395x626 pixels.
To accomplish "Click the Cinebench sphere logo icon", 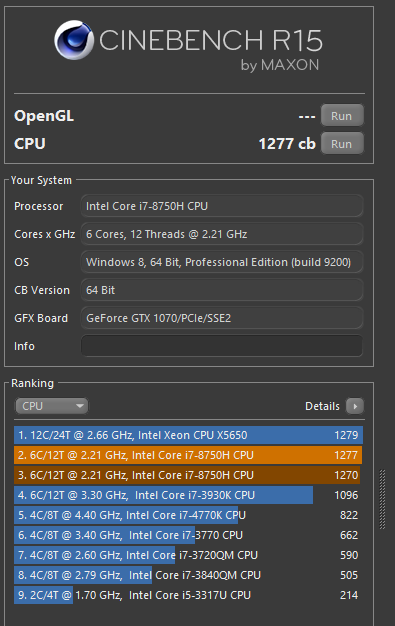I will coord(73,40).
